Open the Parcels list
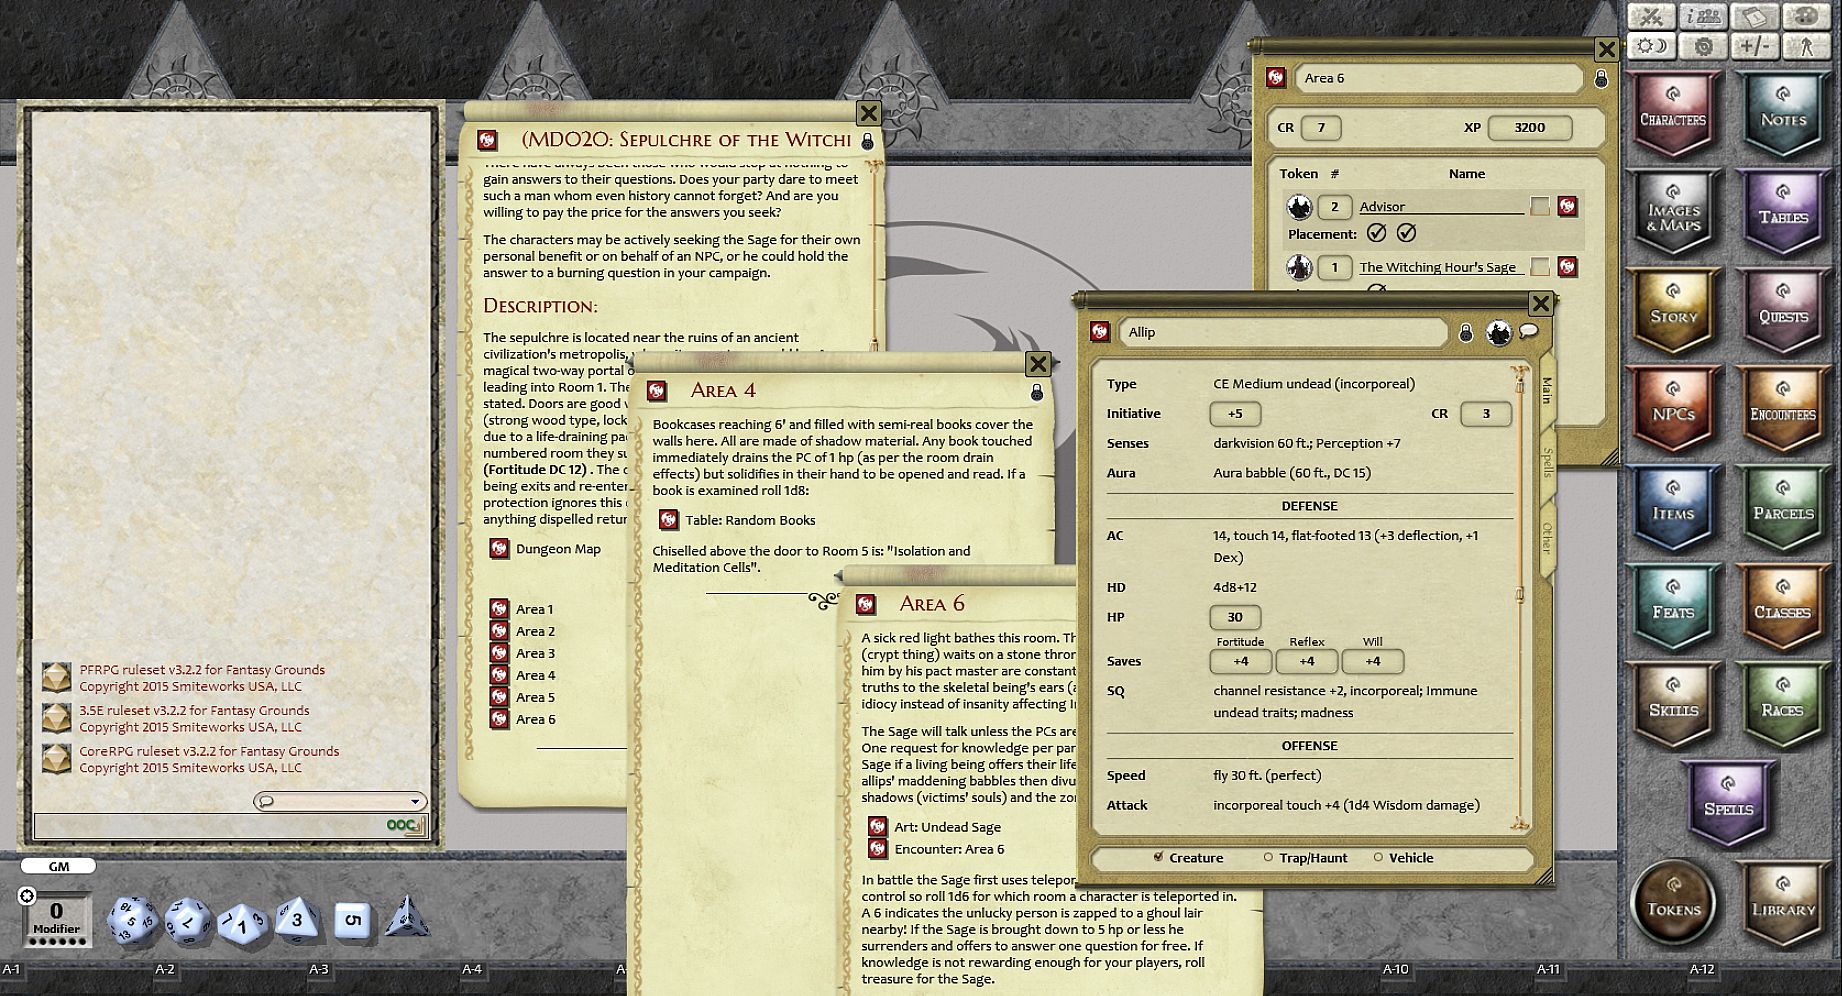 (1783, 509)
